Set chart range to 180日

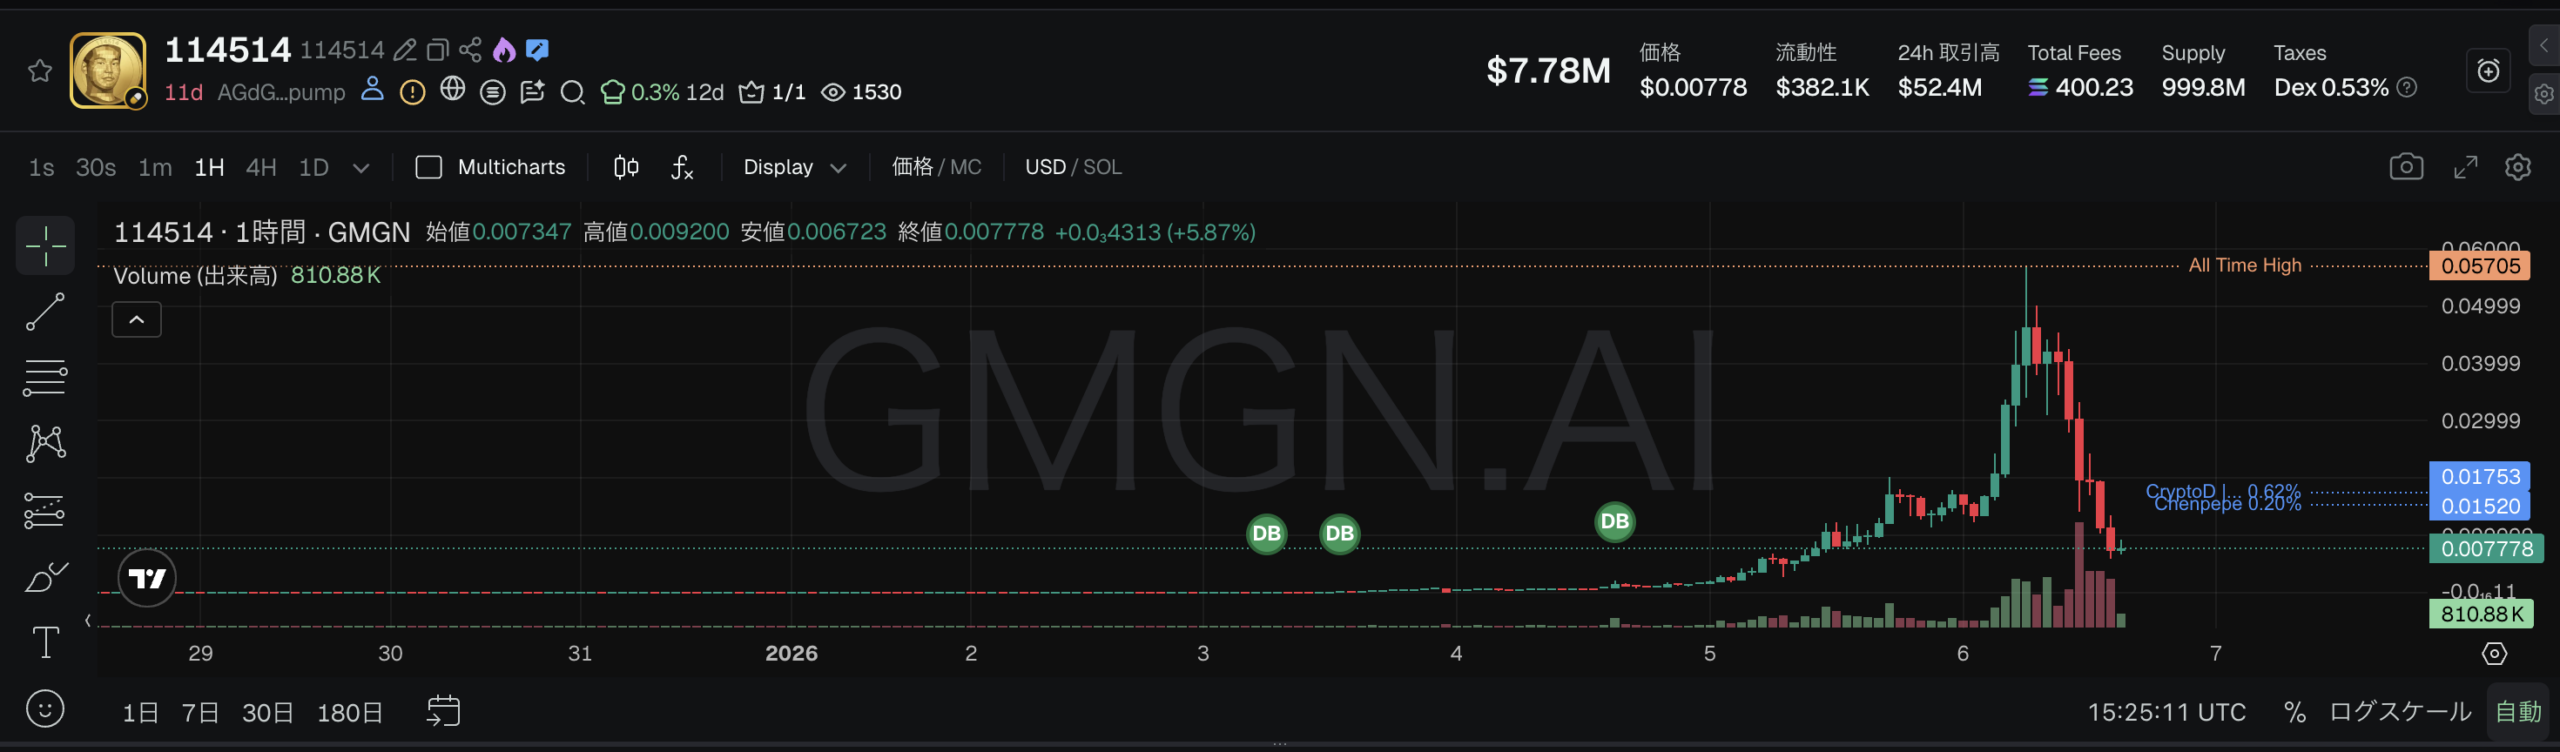[x=350, y=712]
